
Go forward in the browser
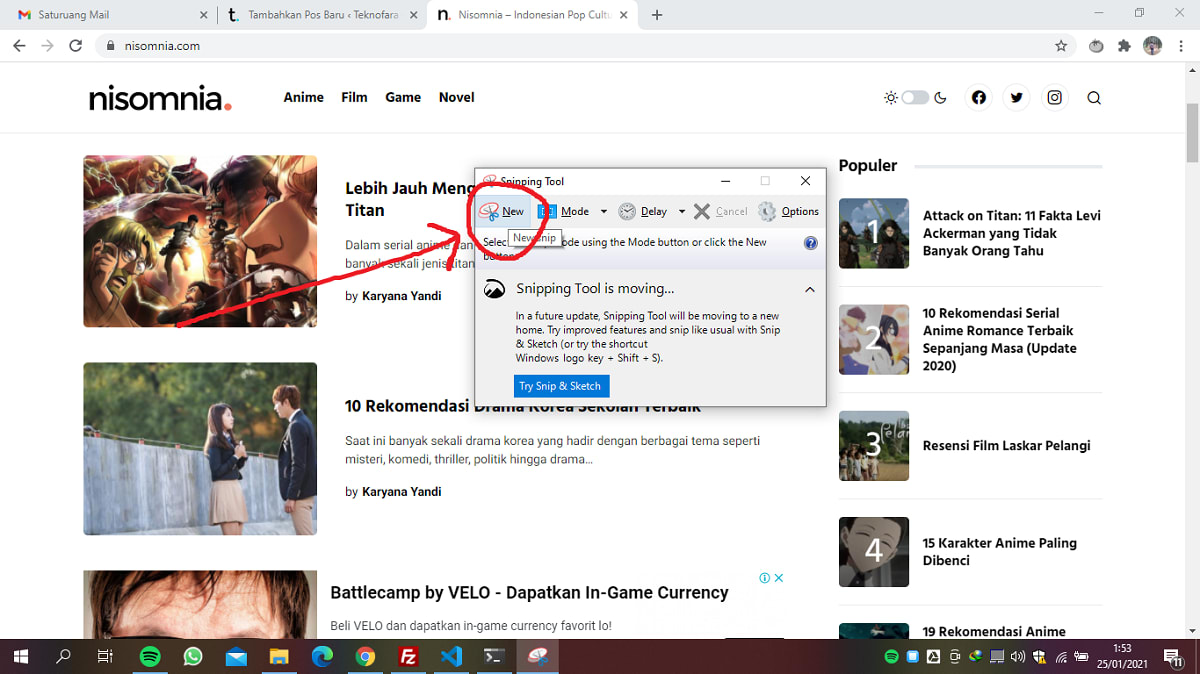[x=47, y=46]
